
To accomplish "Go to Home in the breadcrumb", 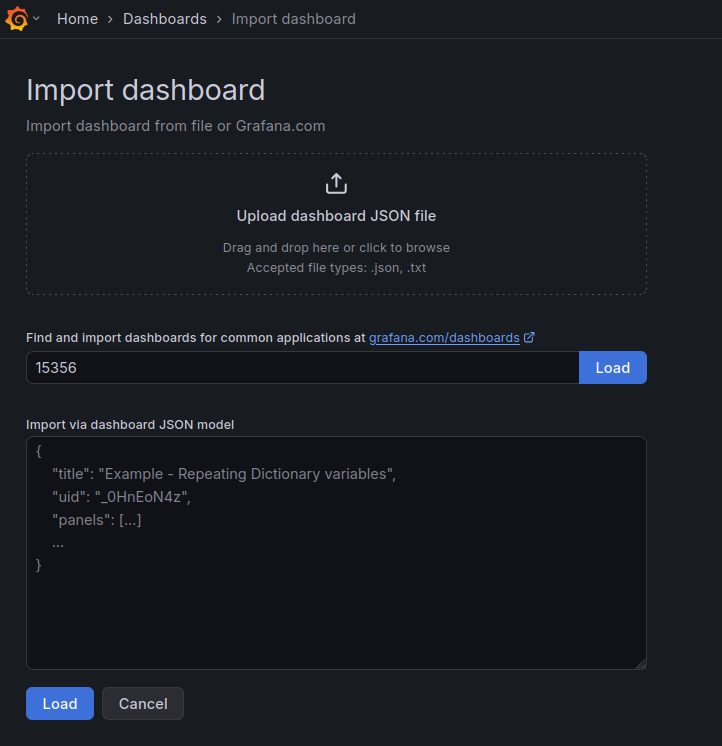I will tap(77, 19).
